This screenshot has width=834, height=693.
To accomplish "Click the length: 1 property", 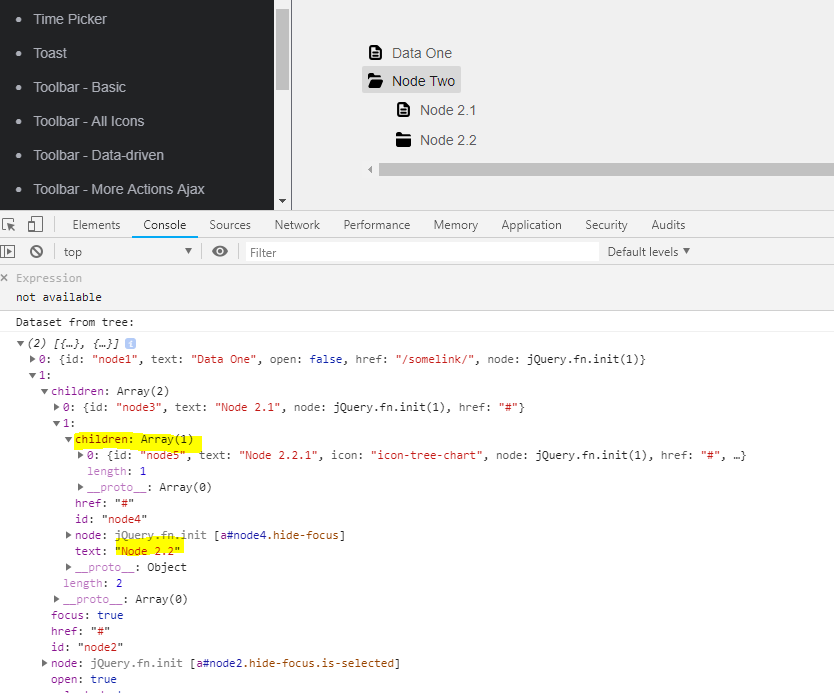I will pyautogui.click(x=116, y=471).
